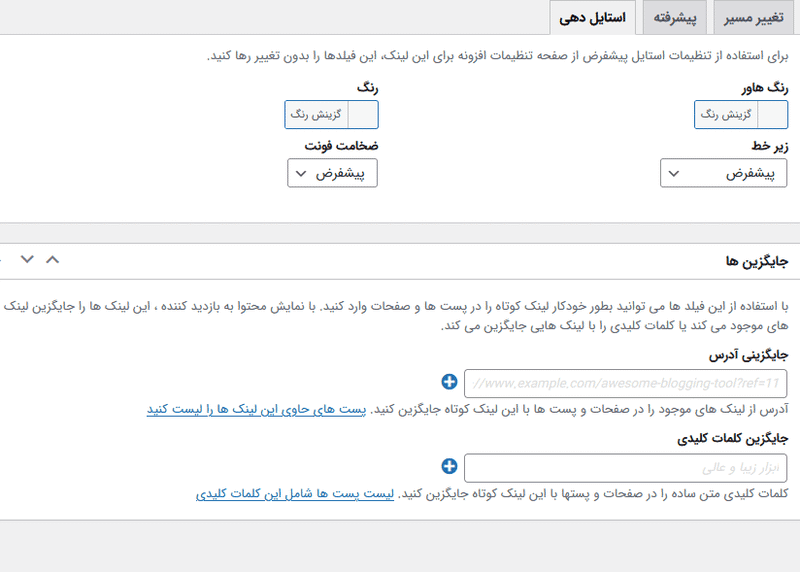Screen dimensions: 800x572
Task: Move جایگزین ها panel down with arrow
Action: pyautogui.click(x=27, y=260)
